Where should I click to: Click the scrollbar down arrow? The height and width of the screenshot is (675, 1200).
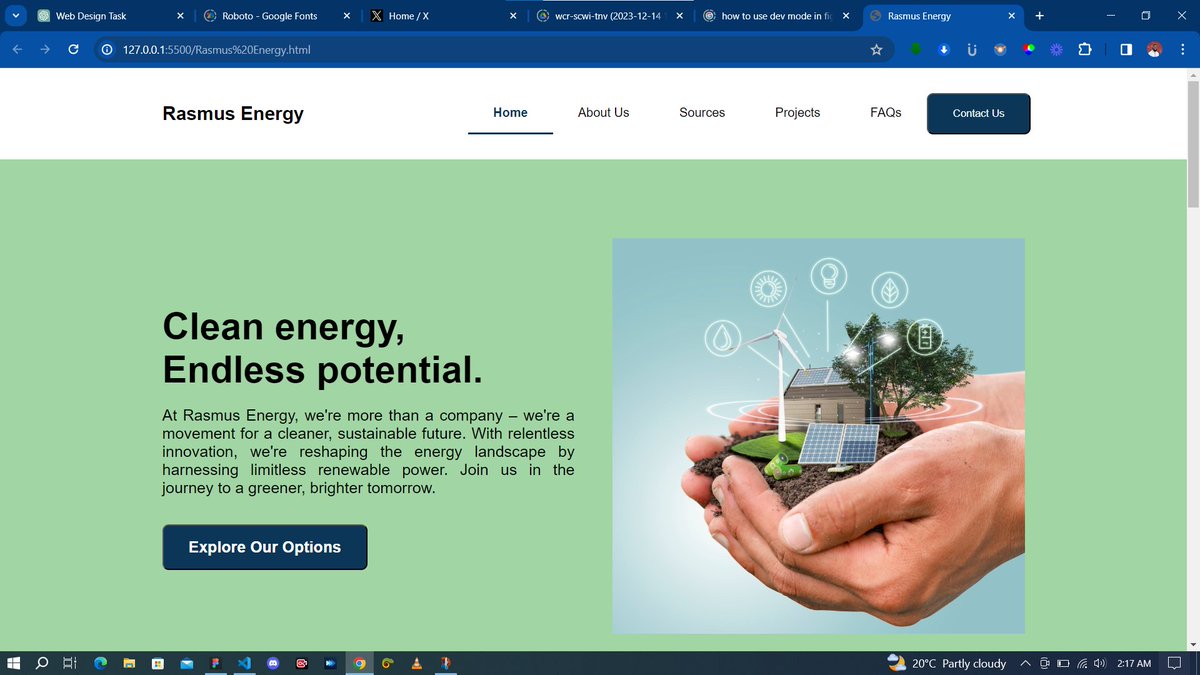[x=1192, y=644]
